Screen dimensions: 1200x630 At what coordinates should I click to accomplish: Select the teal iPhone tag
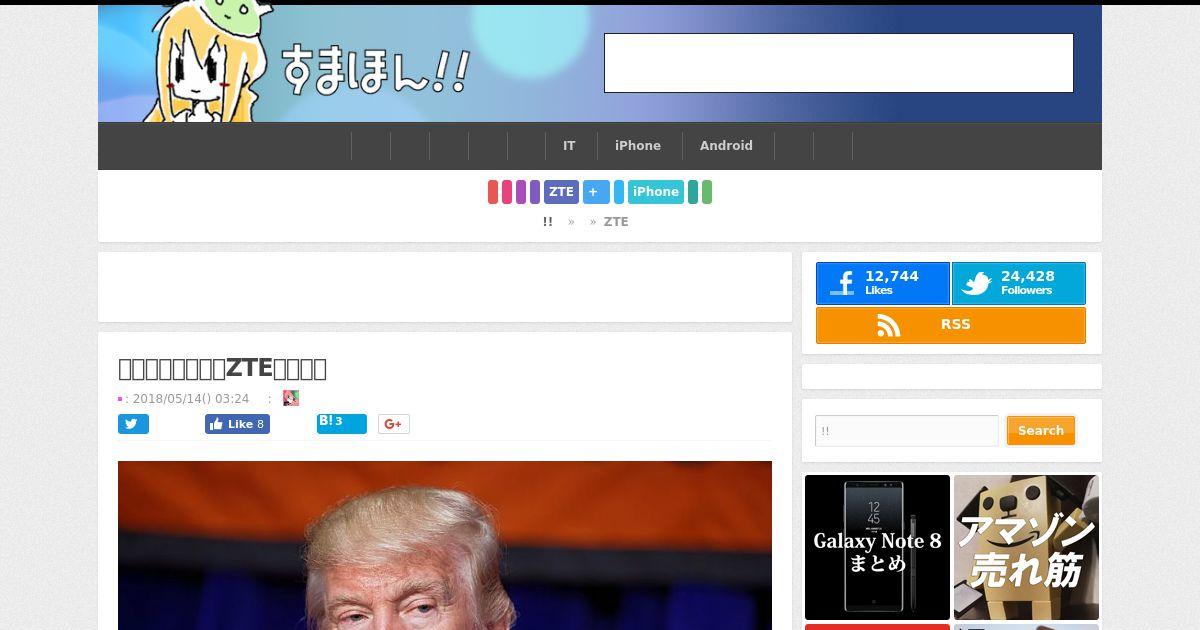click(656, 192)
